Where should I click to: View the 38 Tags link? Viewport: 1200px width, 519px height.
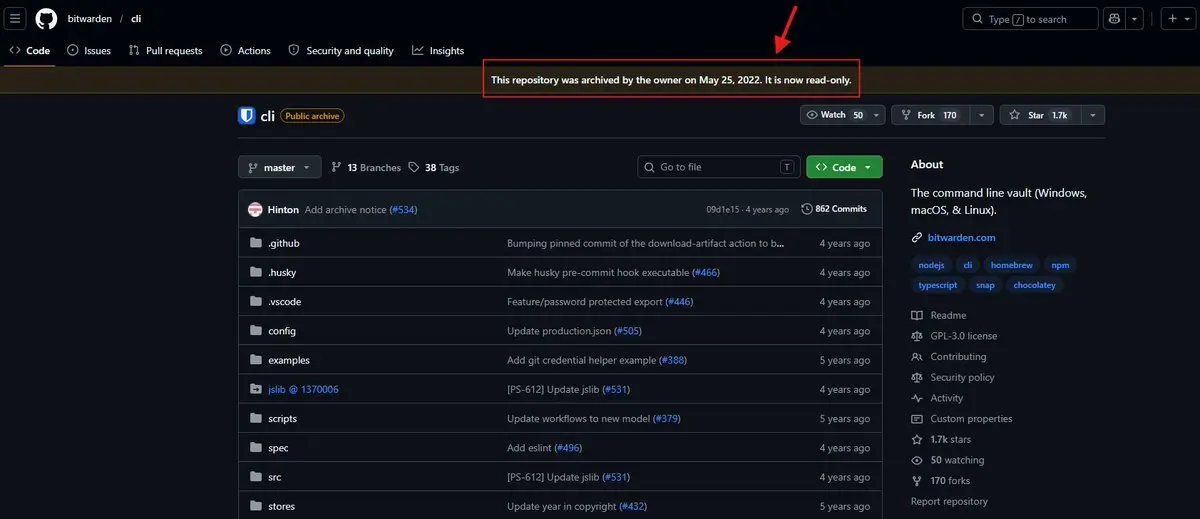click(x=435, y=167)
